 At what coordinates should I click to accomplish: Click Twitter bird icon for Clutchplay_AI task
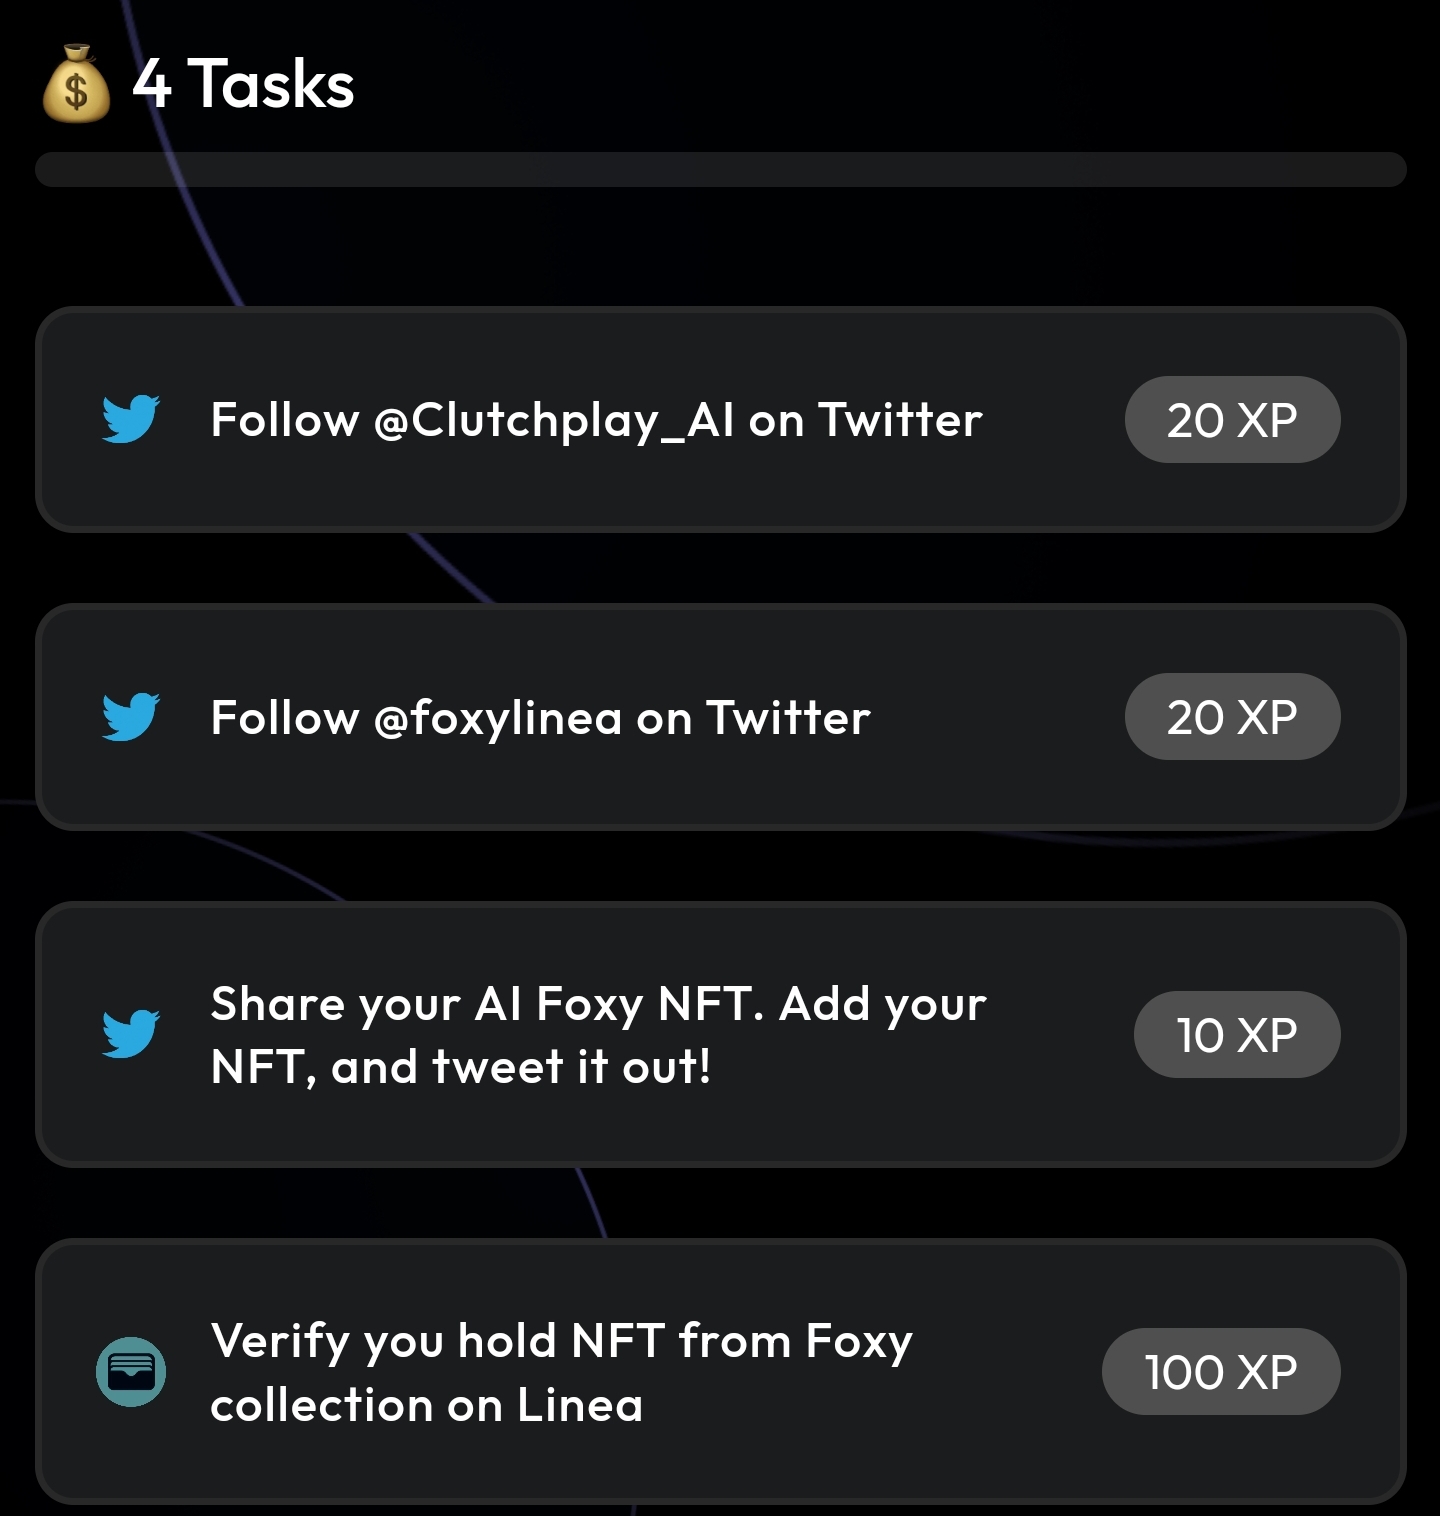131,419
